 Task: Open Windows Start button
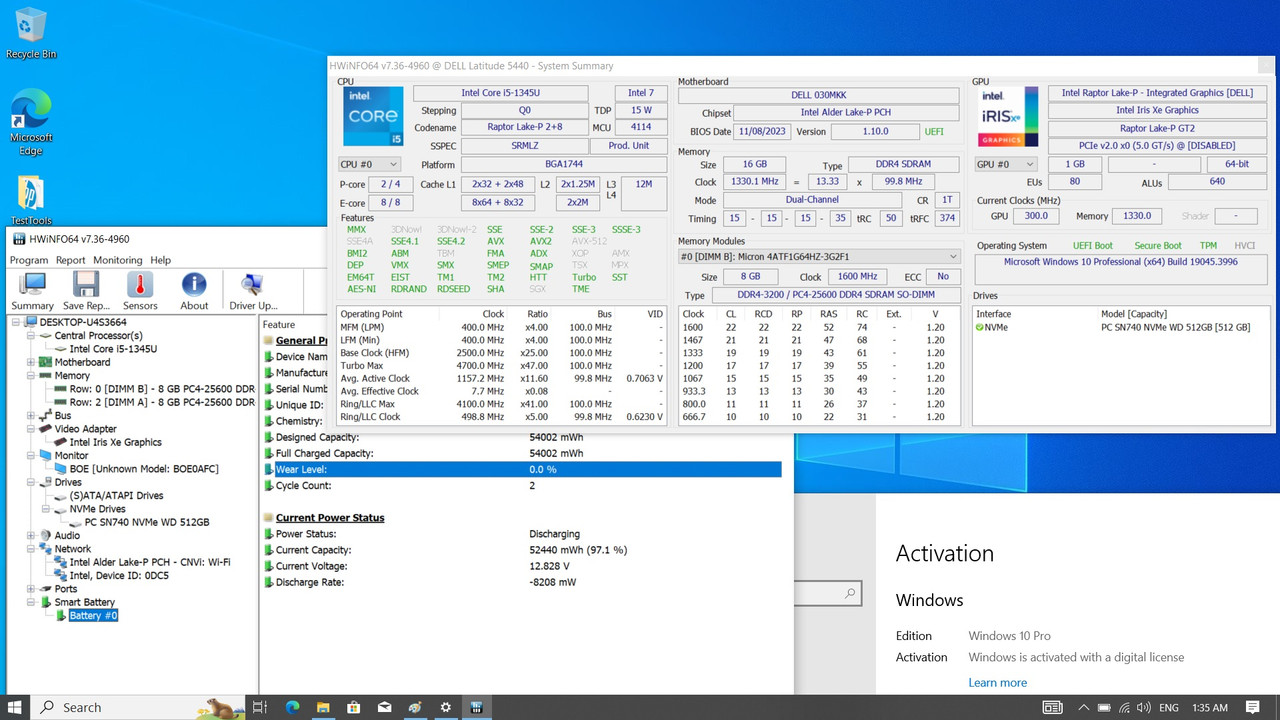[16, 707]
